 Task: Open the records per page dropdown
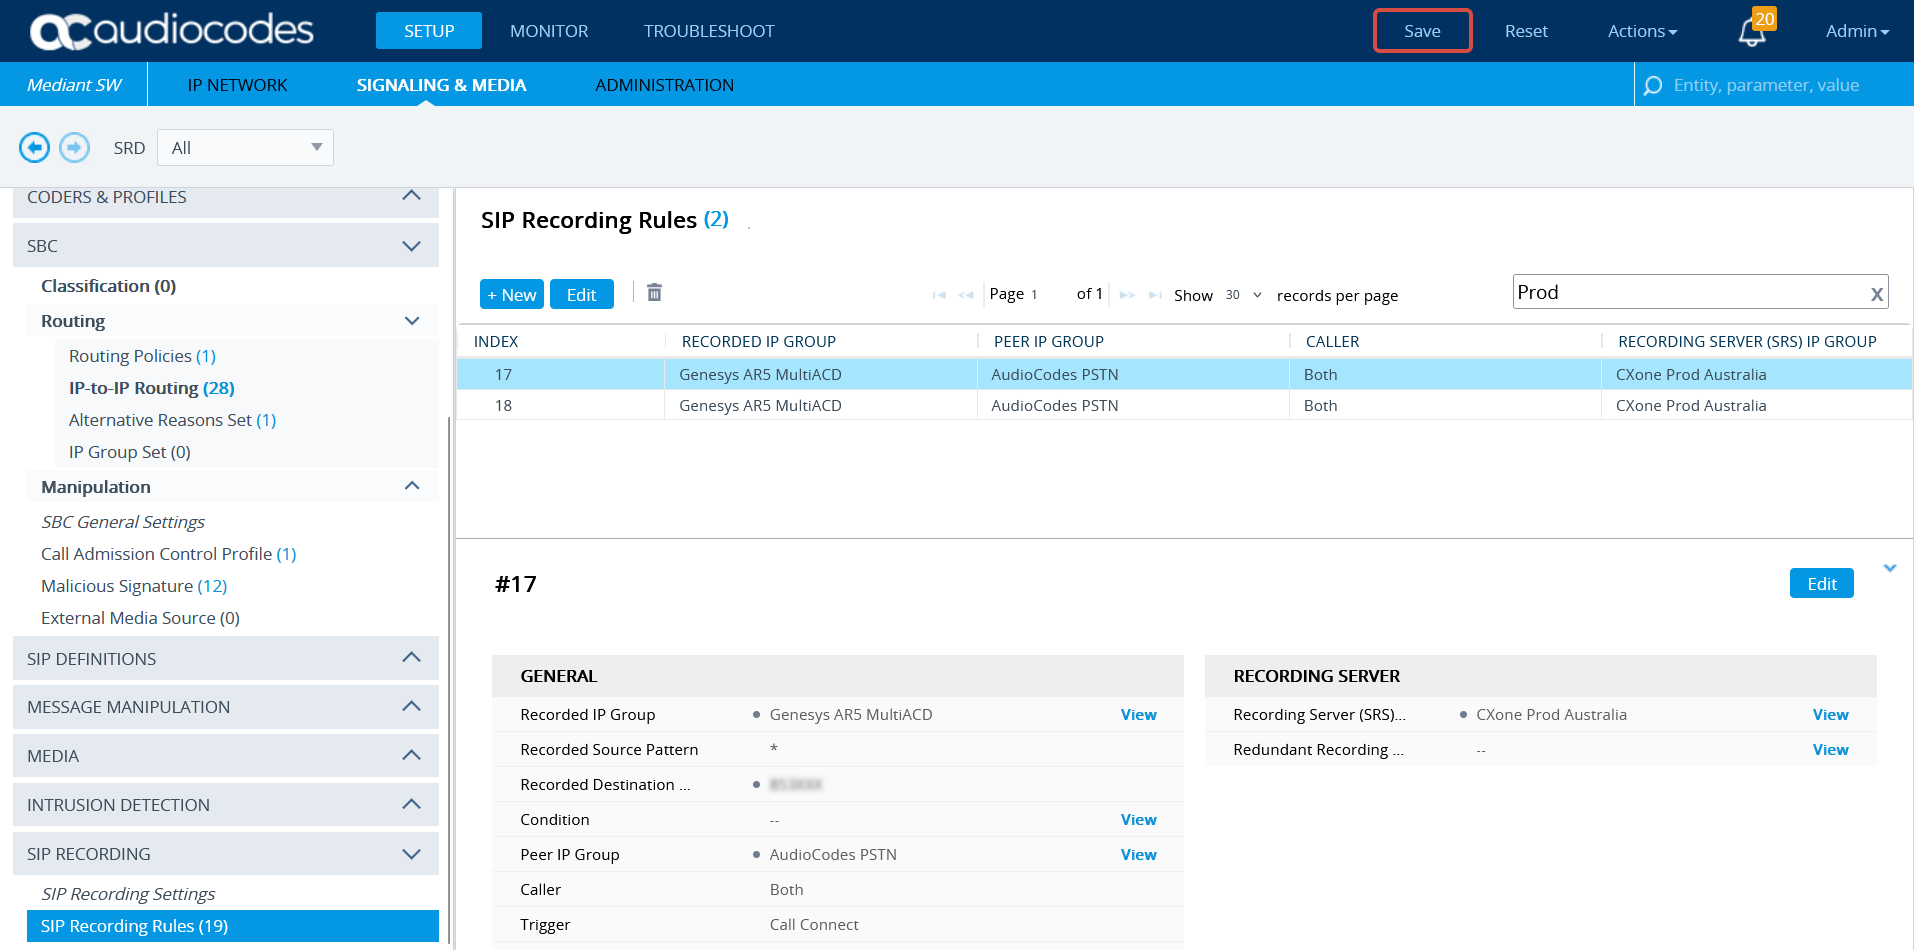(x=1243, y=295)
